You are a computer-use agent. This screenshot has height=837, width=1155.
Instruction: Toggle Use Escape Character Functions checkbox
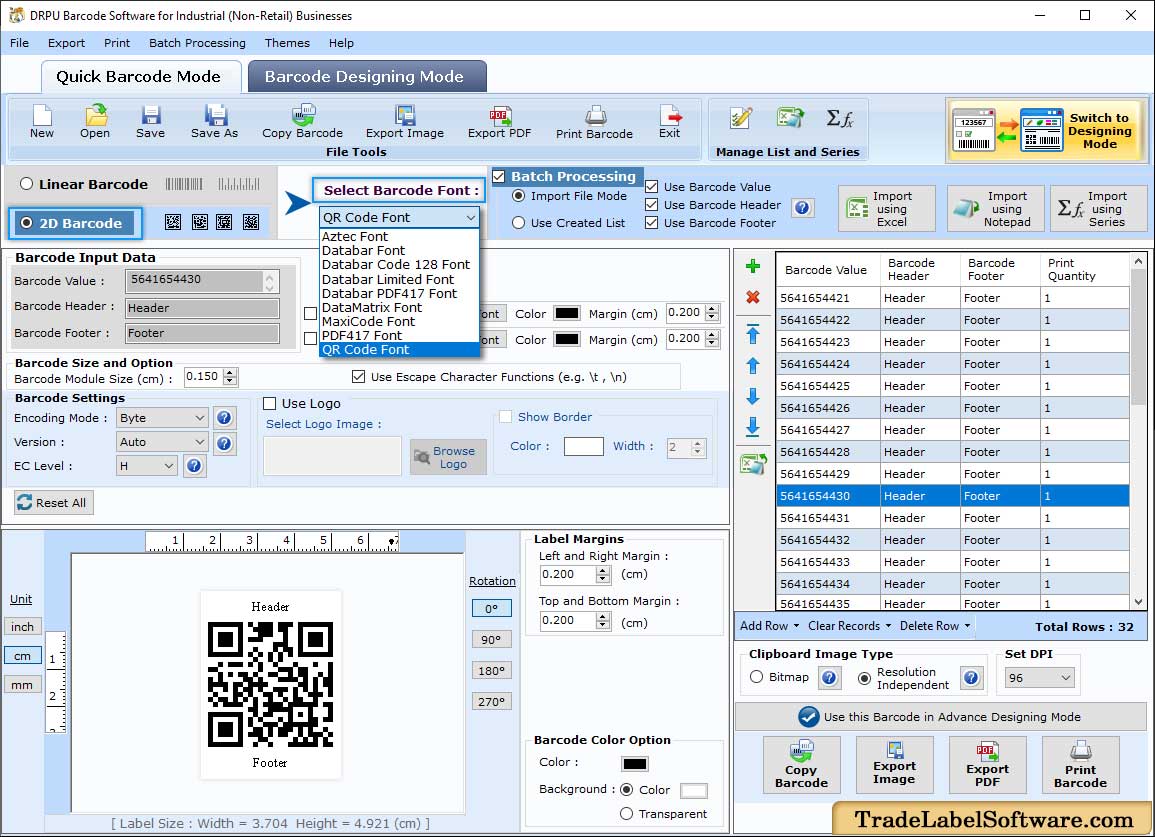(359, 377)
